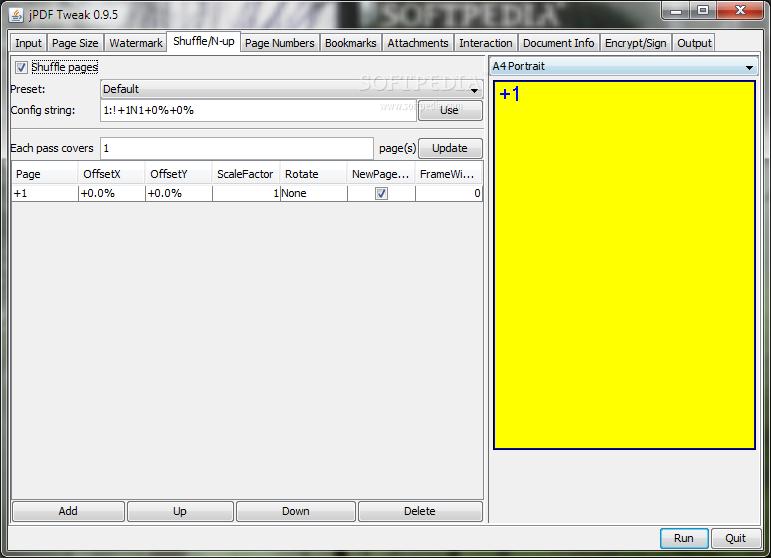This screenshot has width=771, height=558.
Task: Select the OffsetX cell with +0.0%
Action: pos(112,193)
